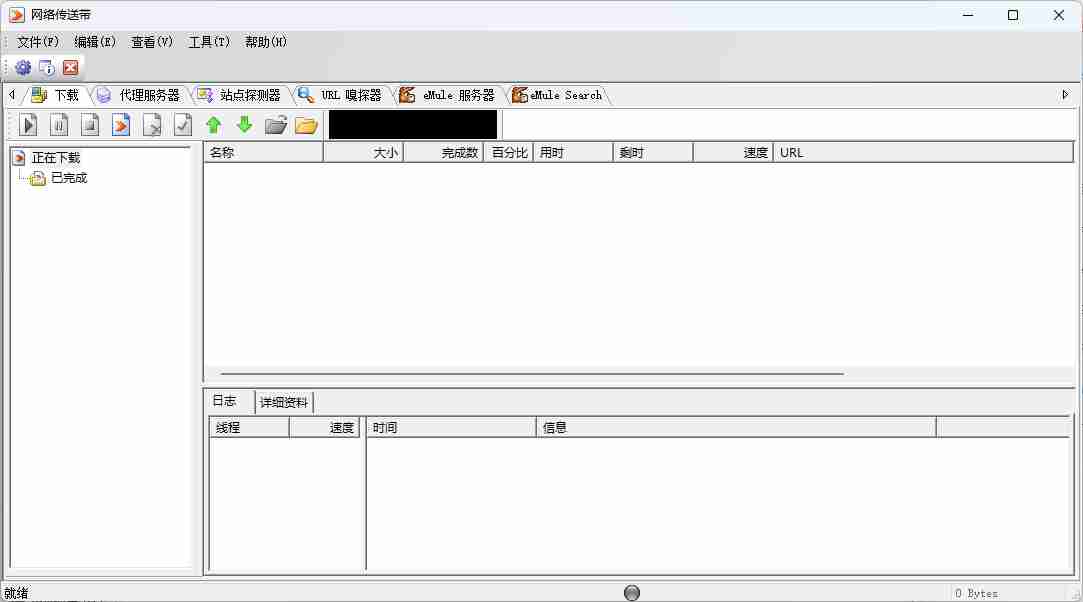Click the yellow open folder icon
The width and height of the screenshot is (1083, 602).
[x=306, y=125]
